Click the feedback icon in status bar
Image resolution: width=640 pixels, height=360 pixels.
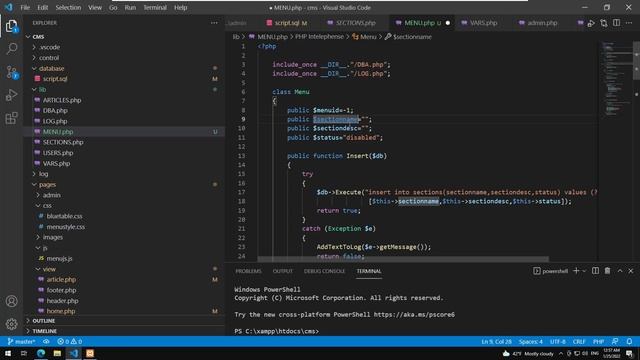[615, 341]
